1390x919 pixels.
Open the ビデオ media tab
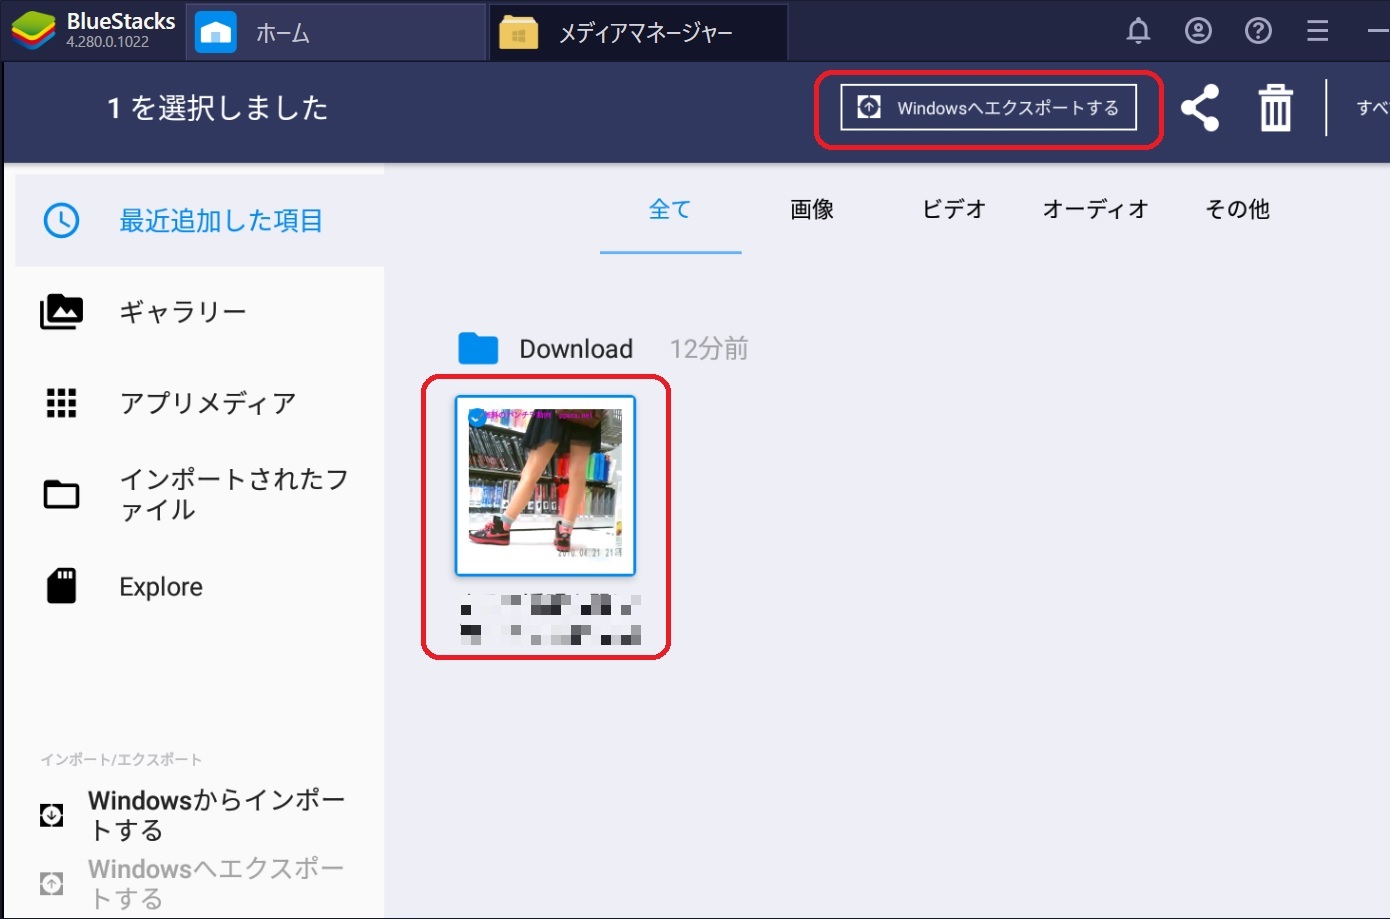coord(953,209)
